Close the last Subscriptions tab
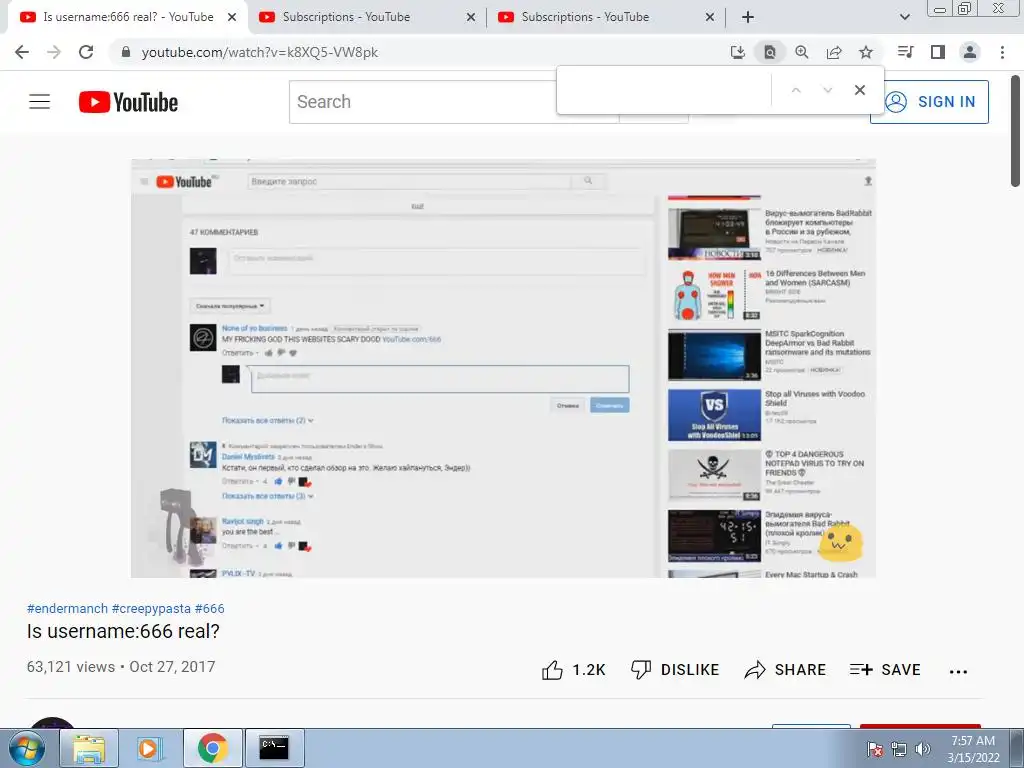This screenshot has height=768, width=1024. (710, 17)
